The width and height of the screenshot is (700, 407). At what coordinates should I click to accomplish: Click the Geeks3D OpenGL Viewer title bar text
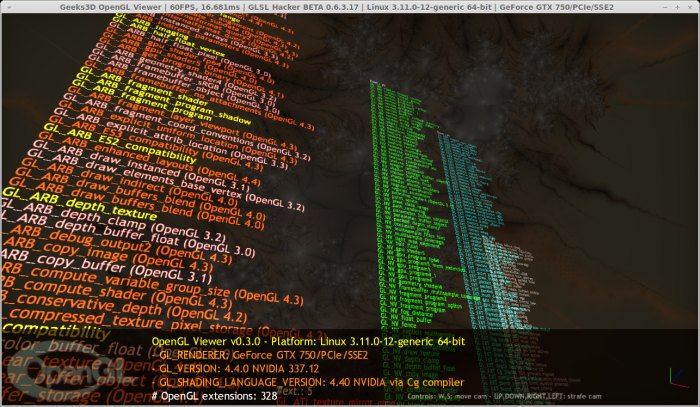coord(337,7)
